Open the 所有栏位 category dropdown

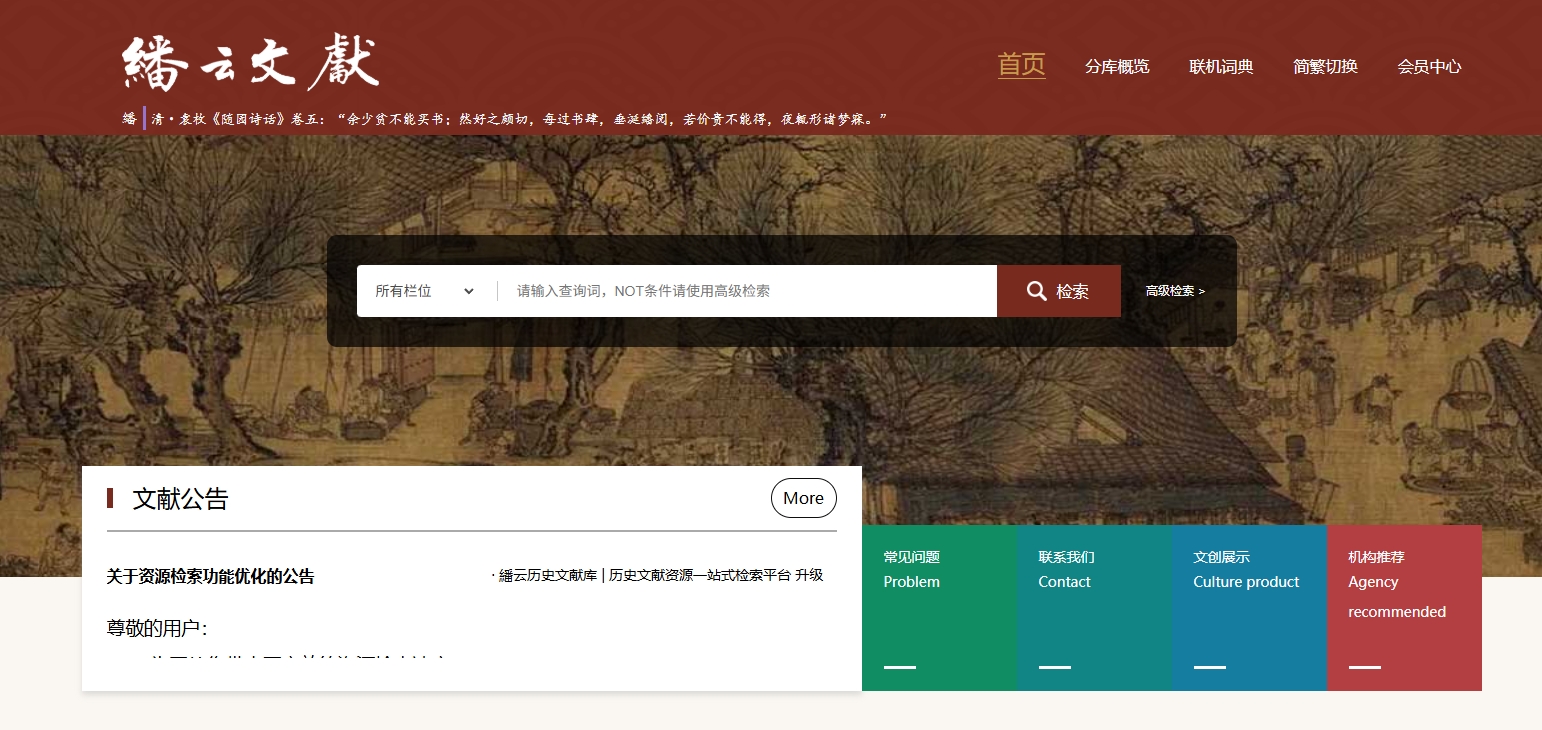tap(425, 291)
